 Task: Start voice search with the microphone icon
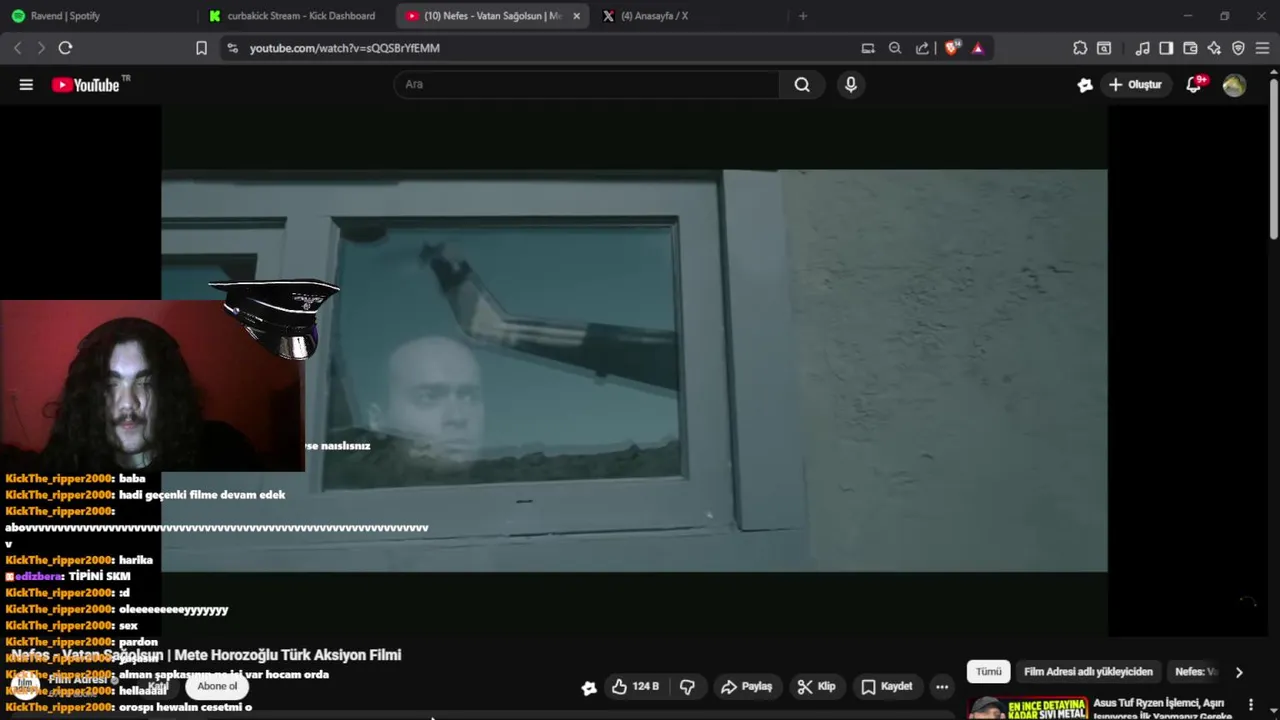[x=851, y=85]
